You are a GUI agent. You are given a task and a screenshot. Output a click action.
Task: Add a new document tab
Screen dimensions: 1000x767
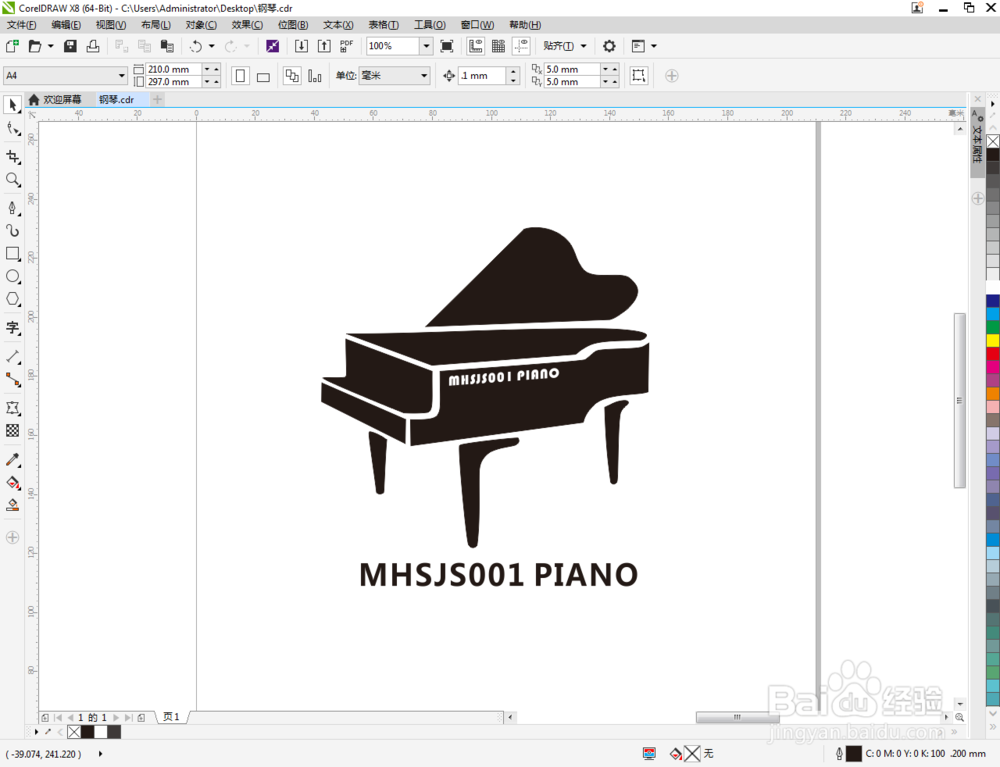[x=158, y=99]
